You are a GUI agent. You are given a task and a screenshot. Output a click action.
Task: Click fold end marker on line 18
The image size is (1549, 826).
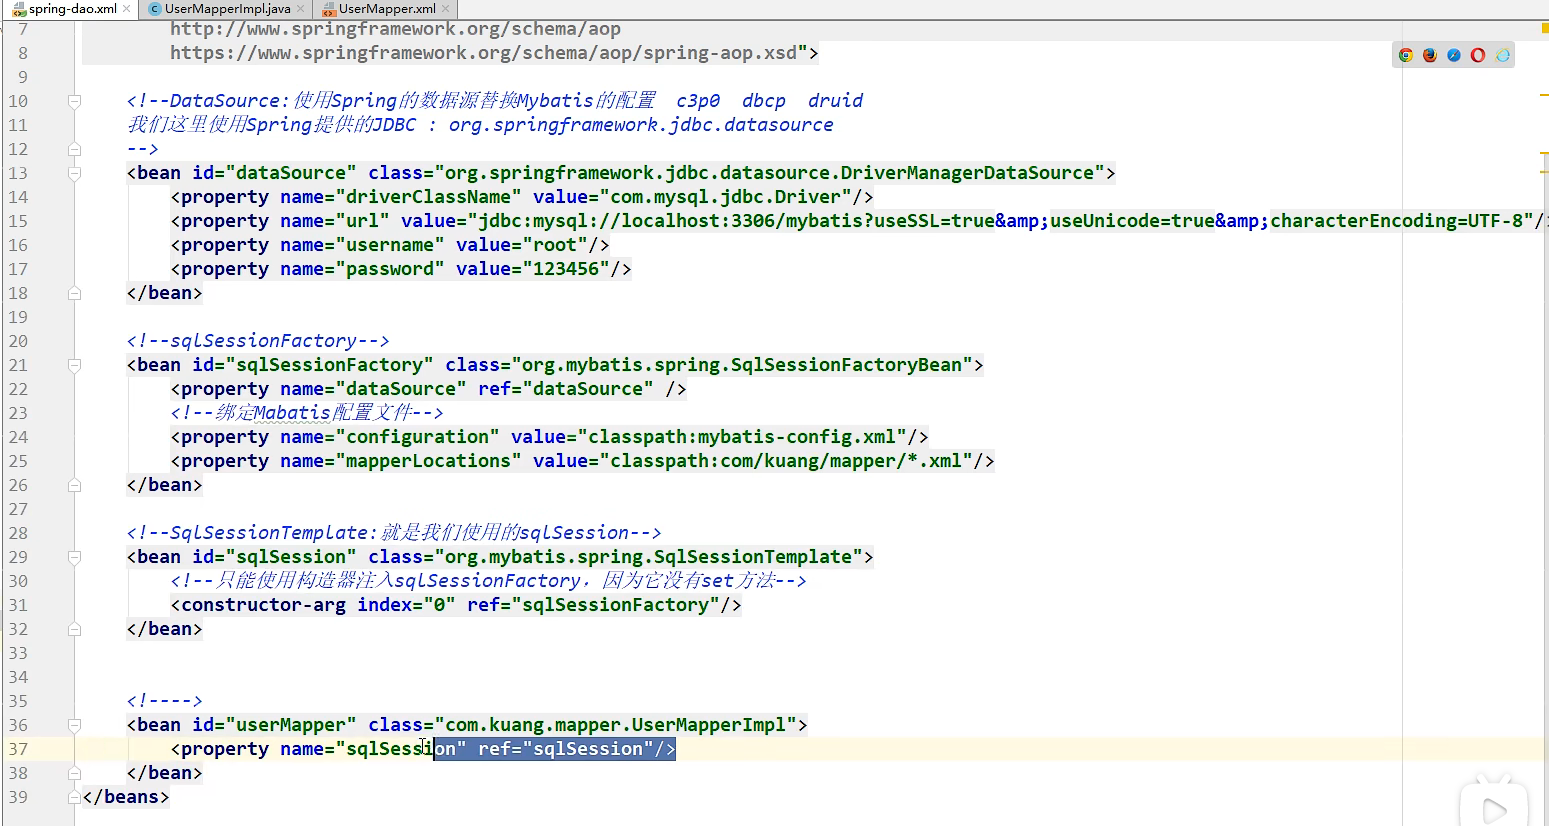[74, 293]
